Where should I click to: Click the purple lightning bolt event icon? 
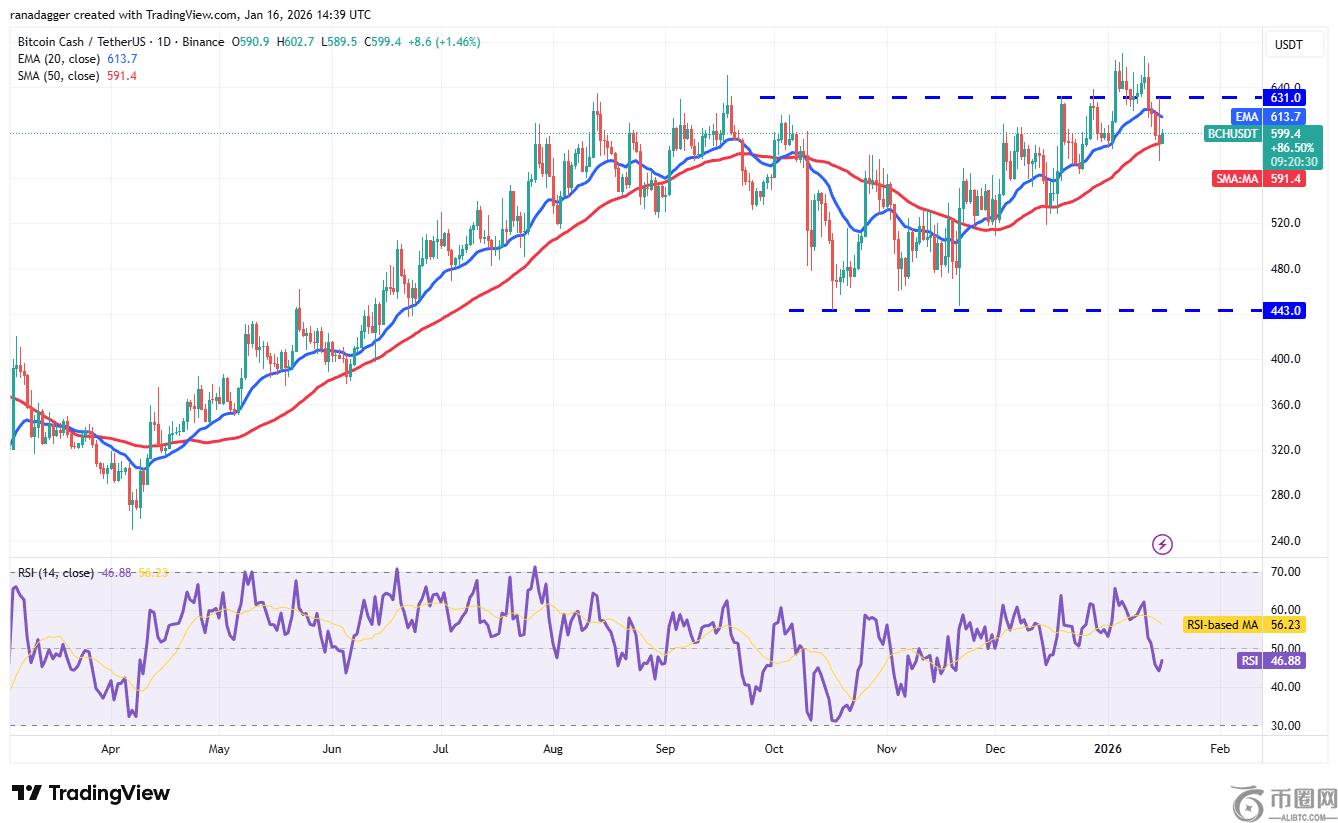click(x=1162, y=544)
